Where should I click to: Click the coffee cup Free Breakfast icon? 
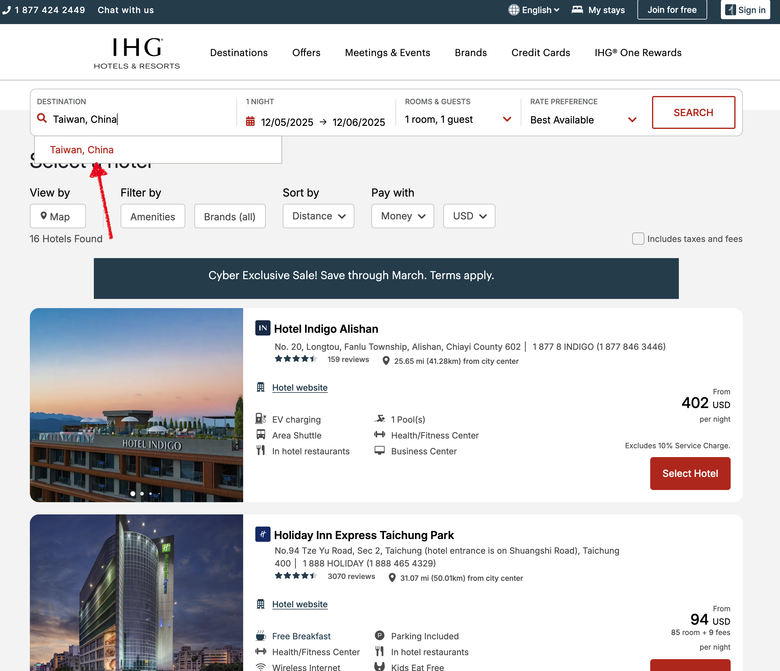[261, 636]
